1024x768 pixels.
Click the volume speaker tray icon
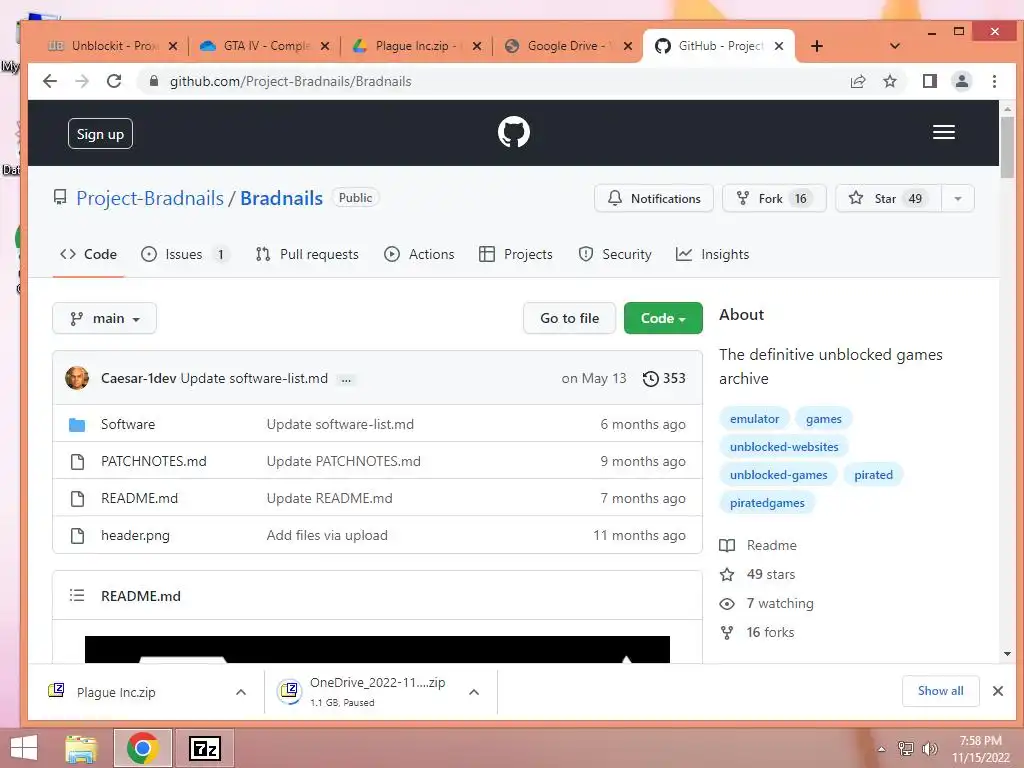(x=929, y=748)
